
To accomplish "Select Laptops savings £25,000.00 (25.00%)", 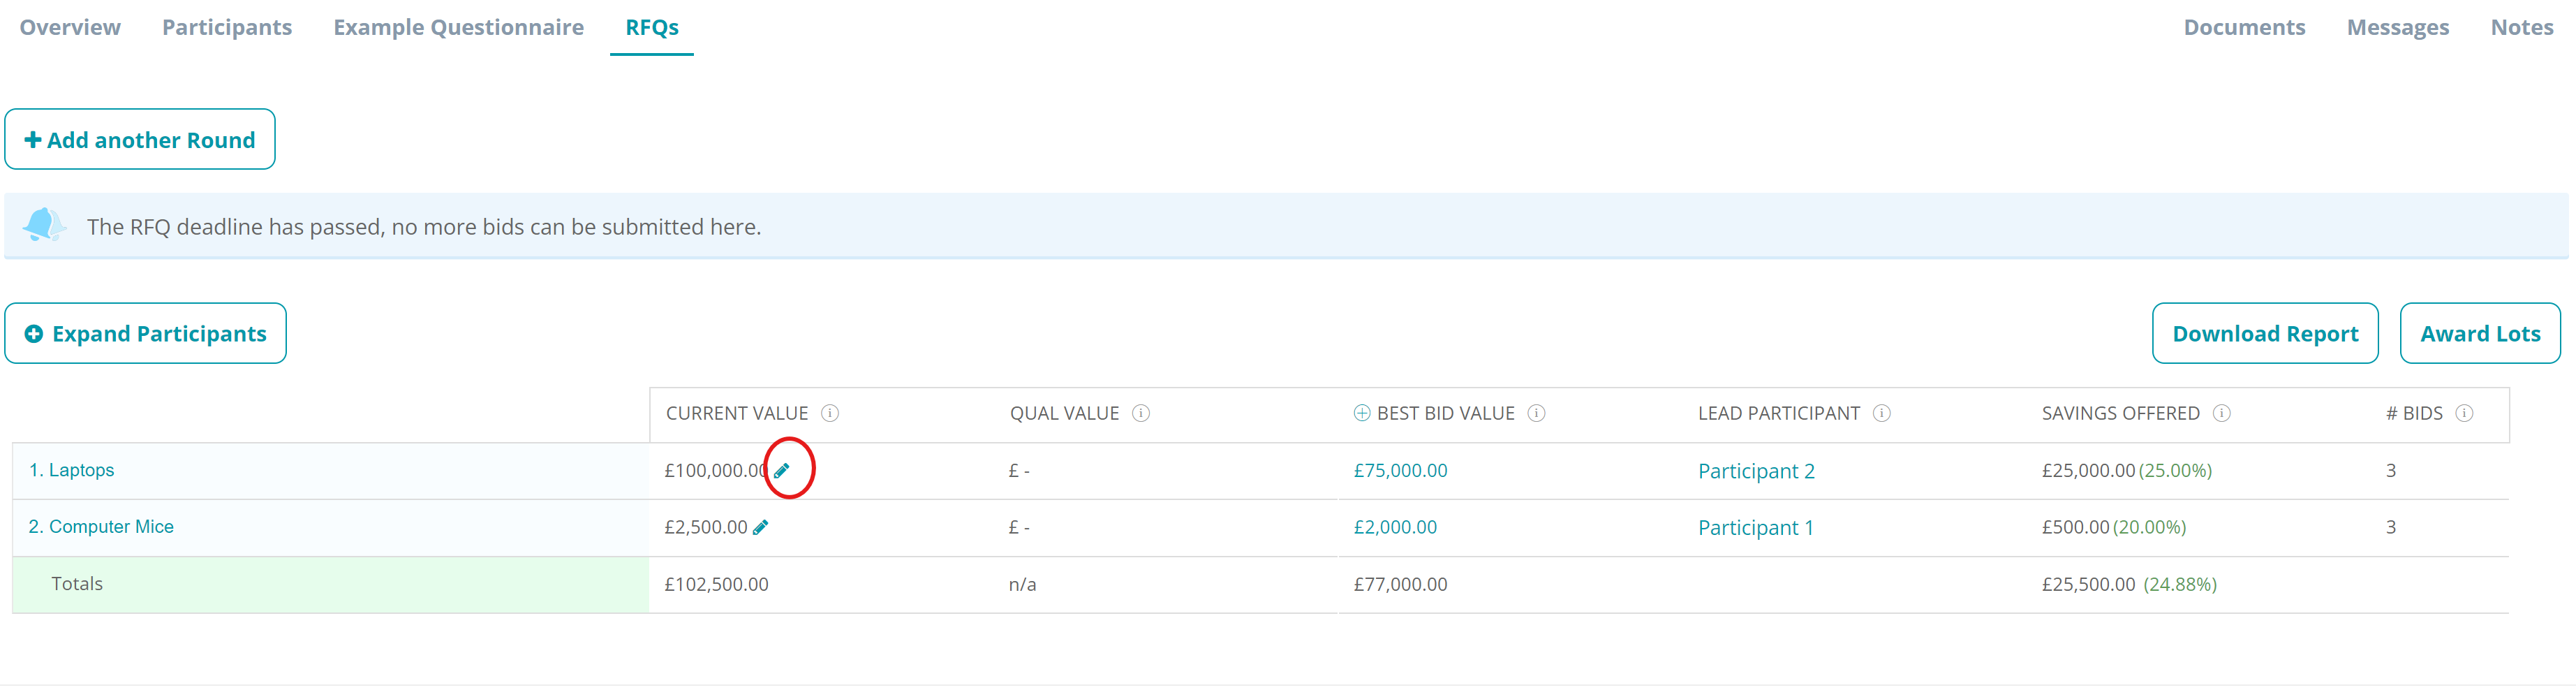I will click(x=2127, y=470).
